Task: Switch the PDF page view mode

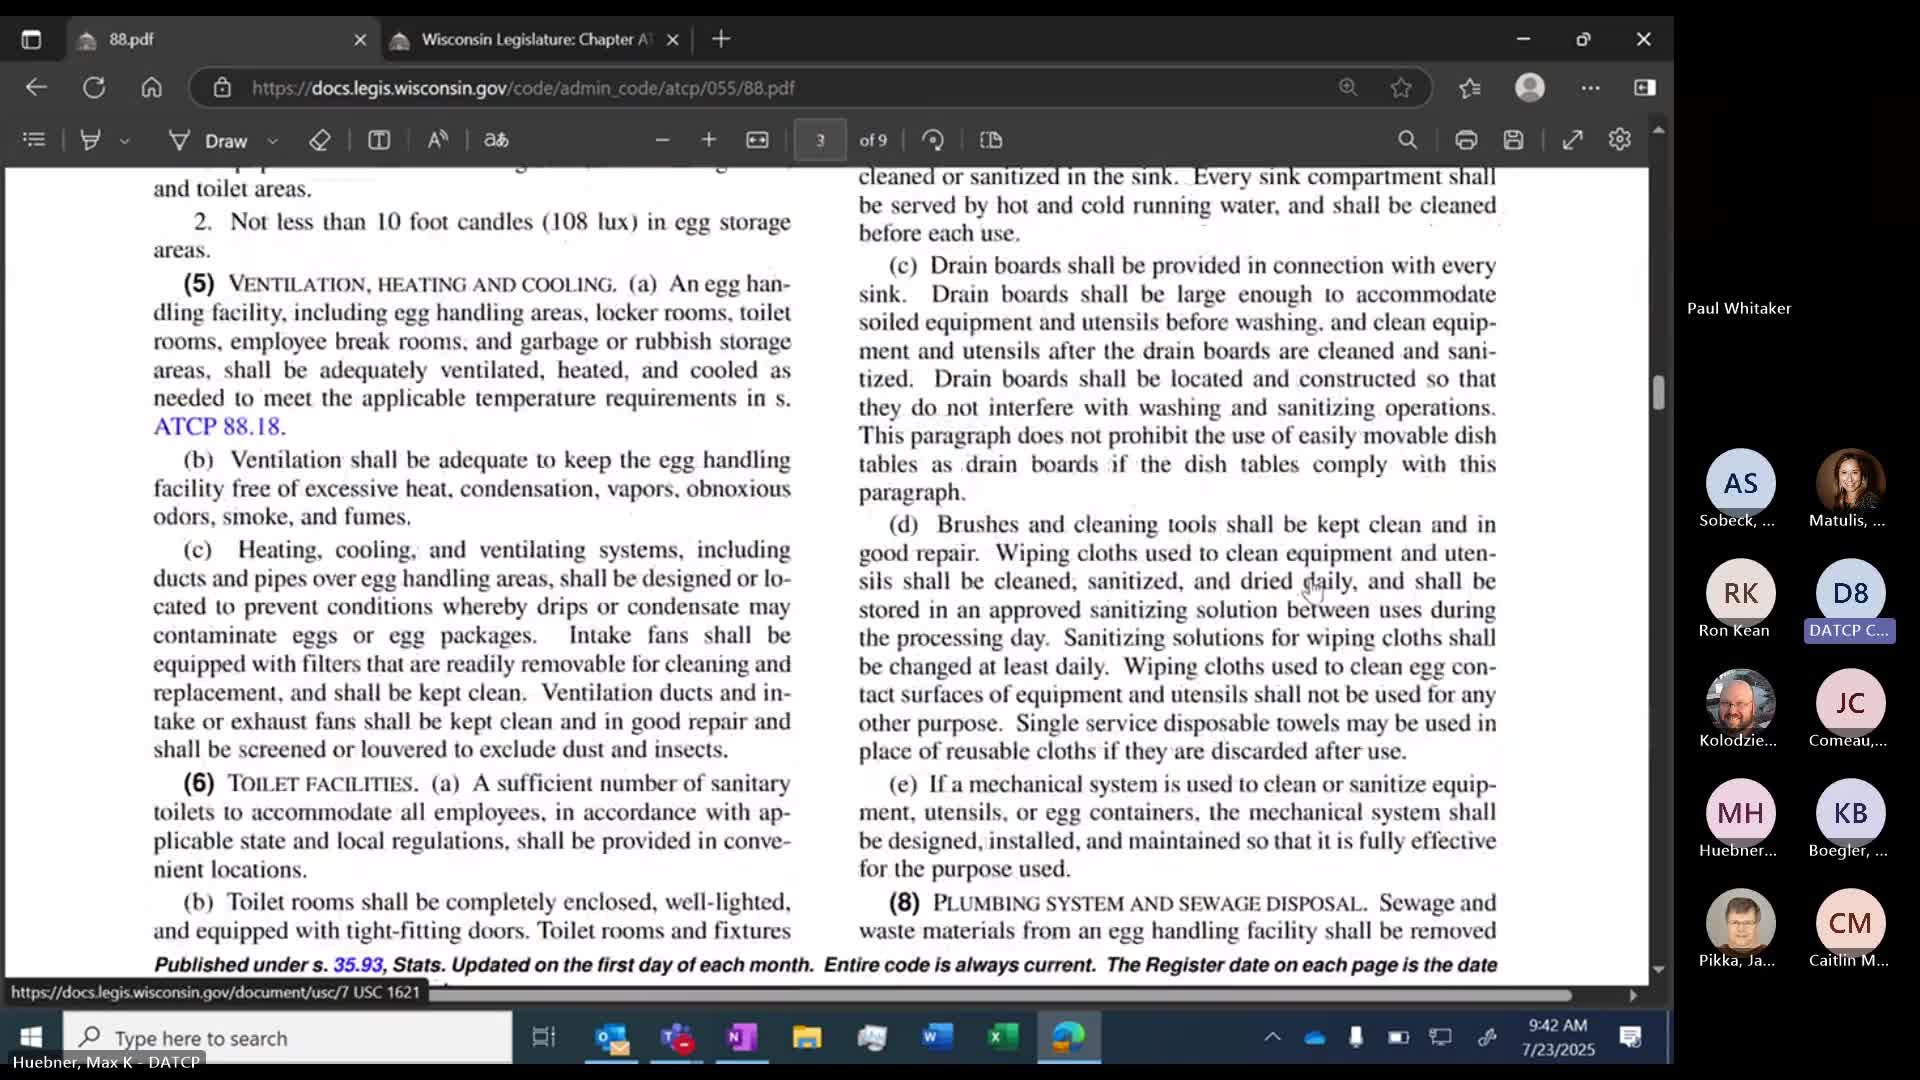Action: click(x=991, y=140)
